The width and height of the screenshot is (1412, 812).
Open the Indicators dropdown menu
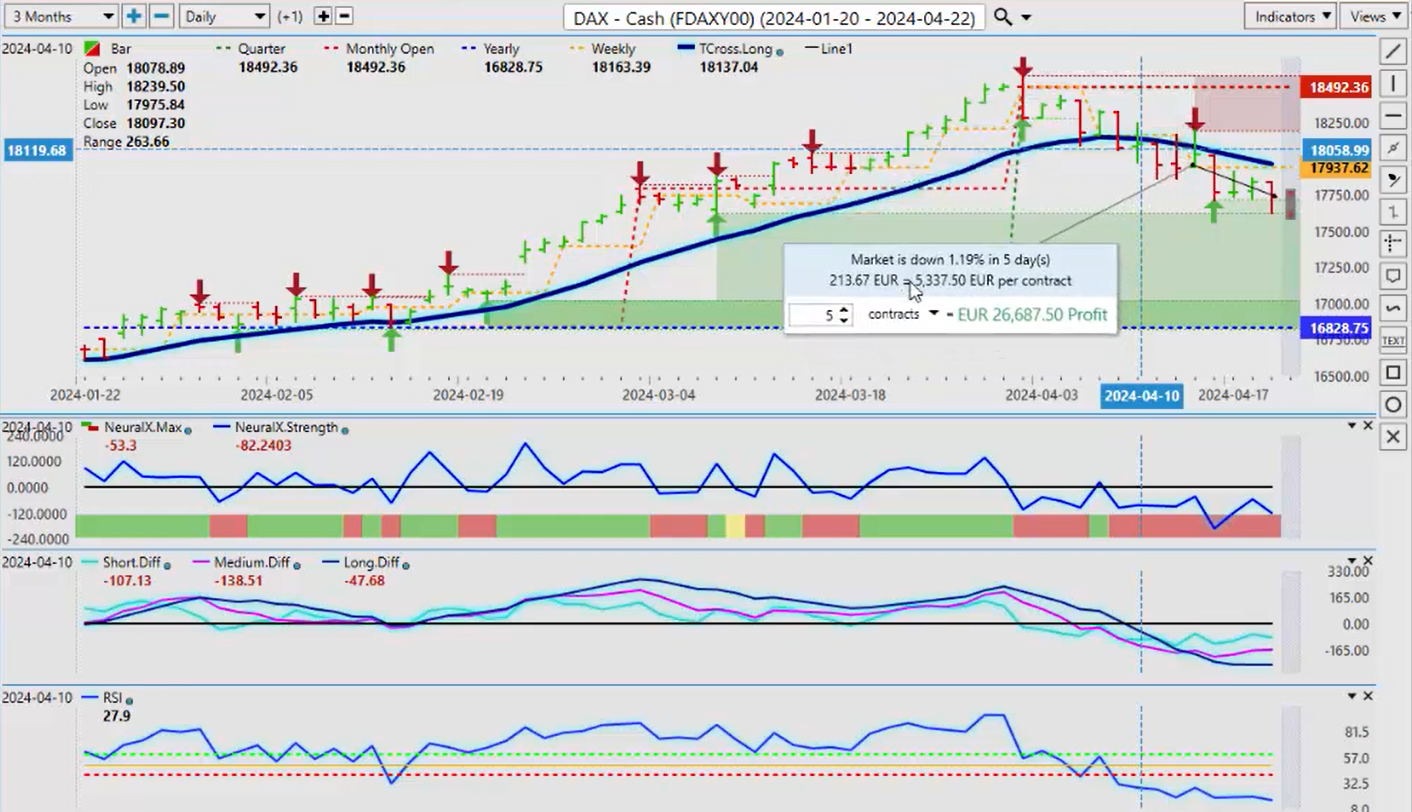pos(1290,16)
